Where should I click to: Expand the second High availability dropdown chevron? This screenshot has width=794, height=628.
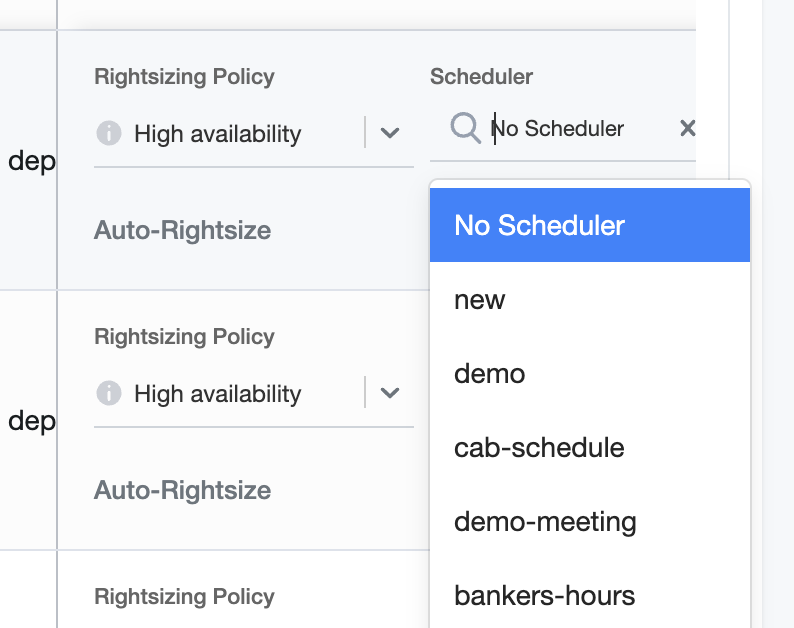coord(390,393)
